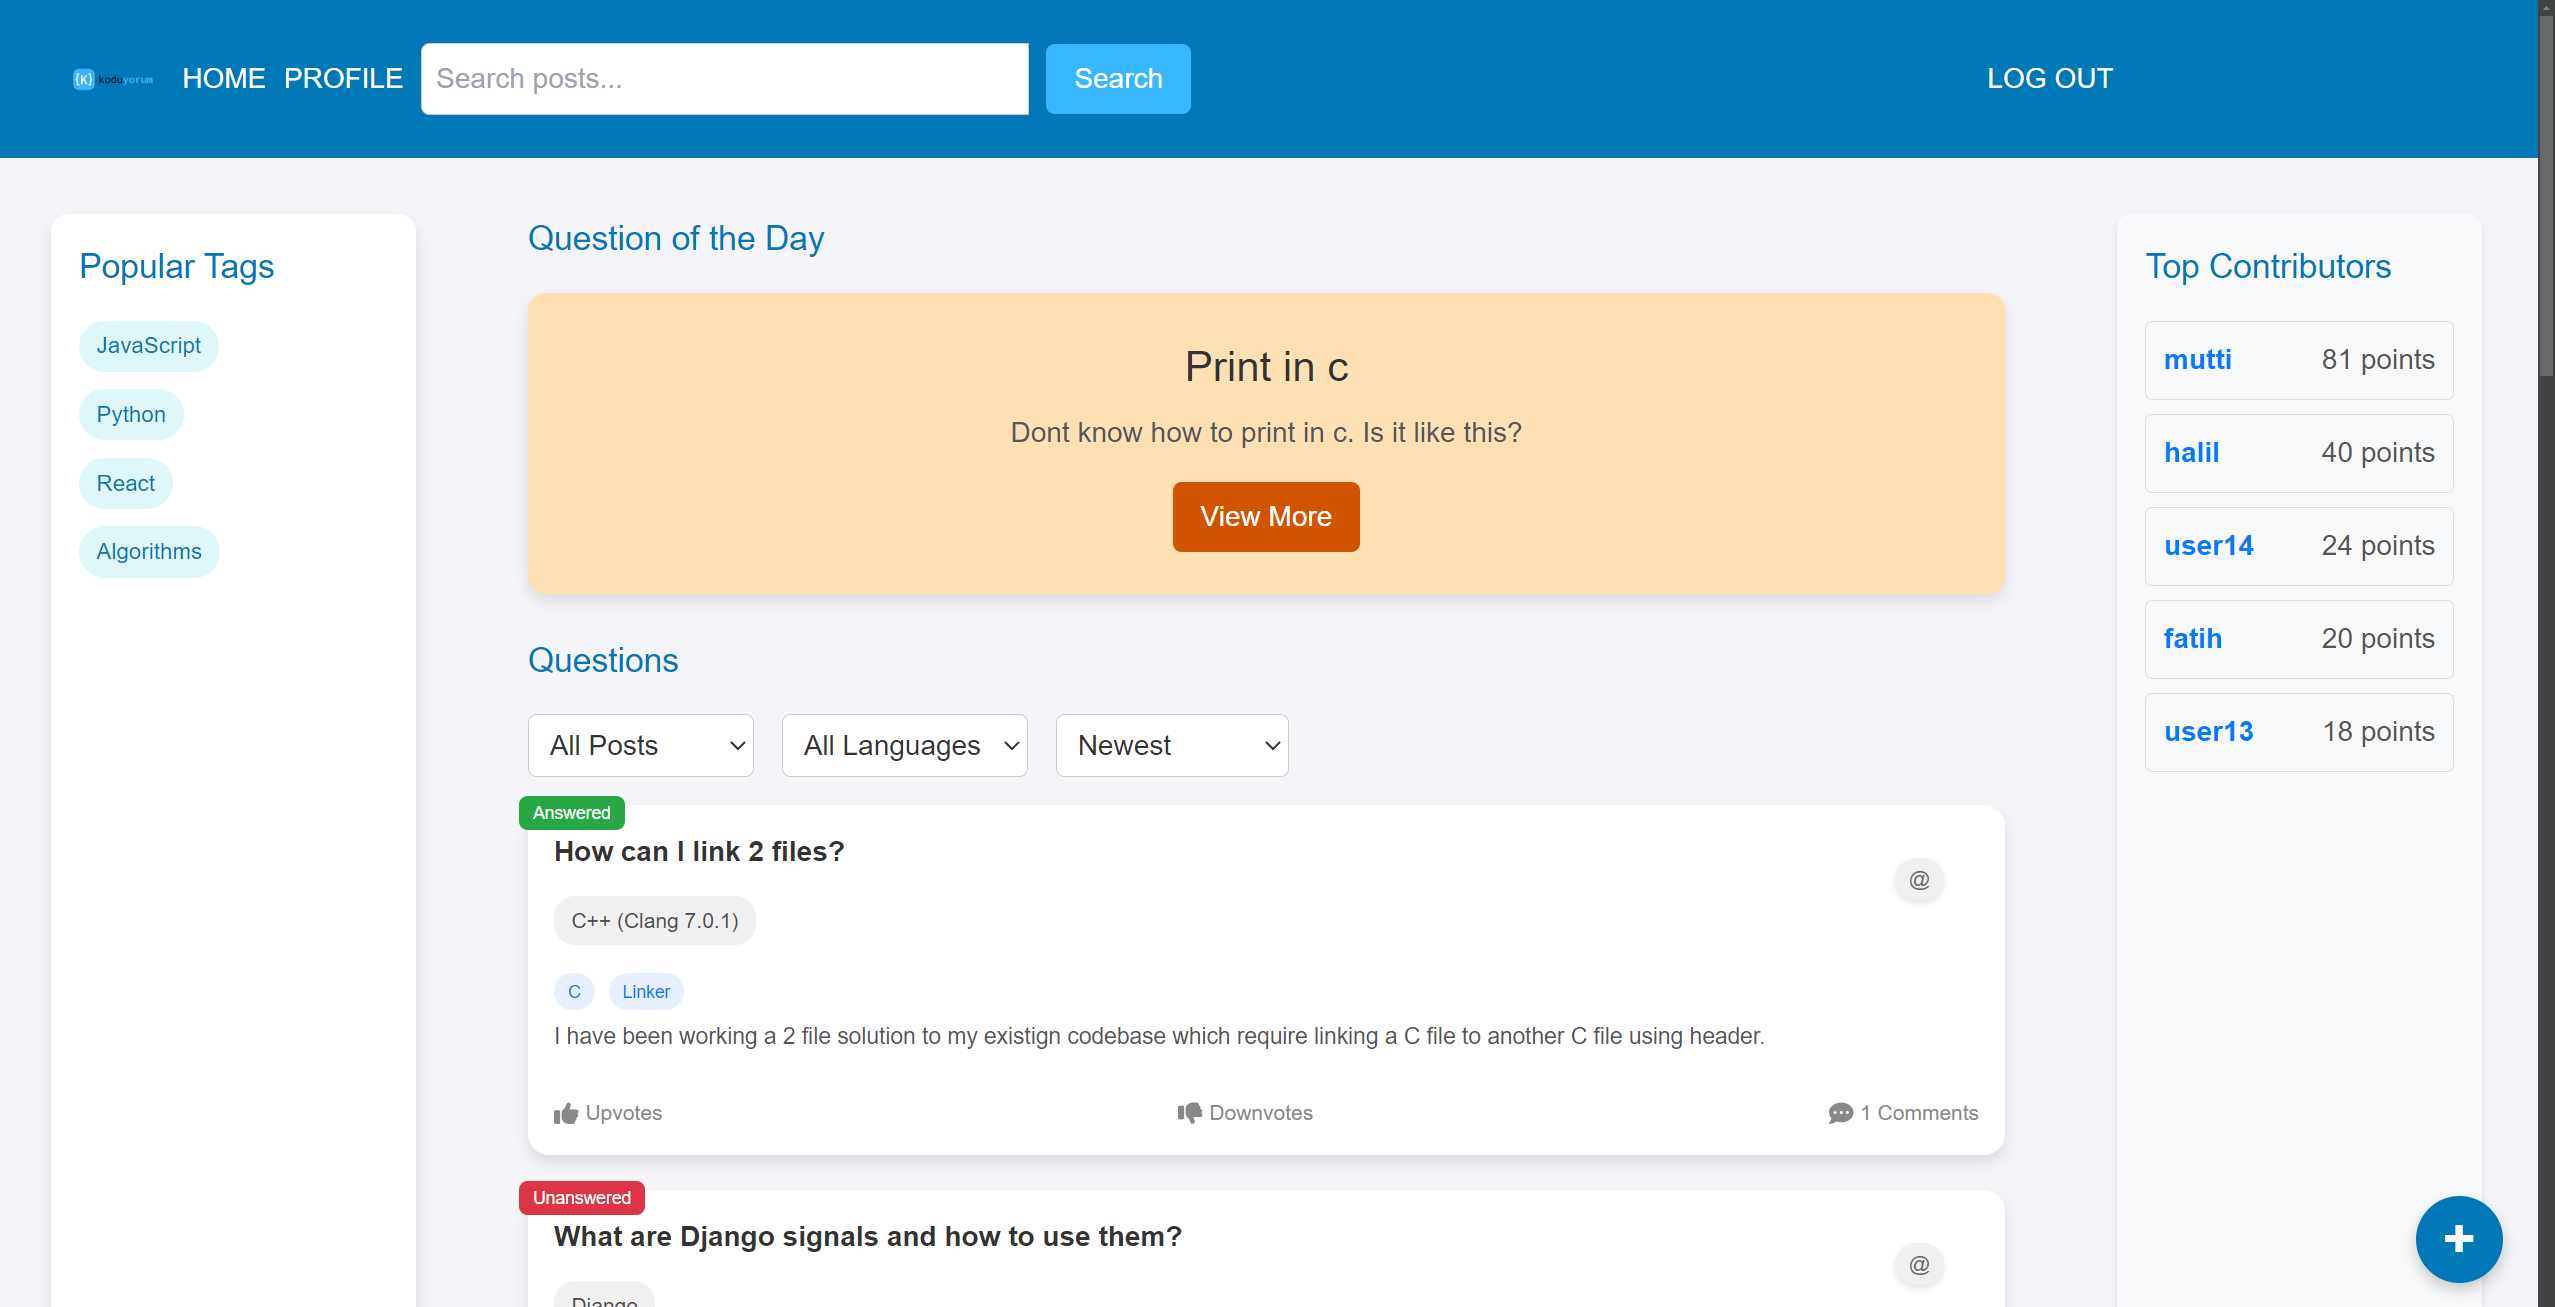
Task: Open the comments bubble icon
Action: pos(1840,1113)
